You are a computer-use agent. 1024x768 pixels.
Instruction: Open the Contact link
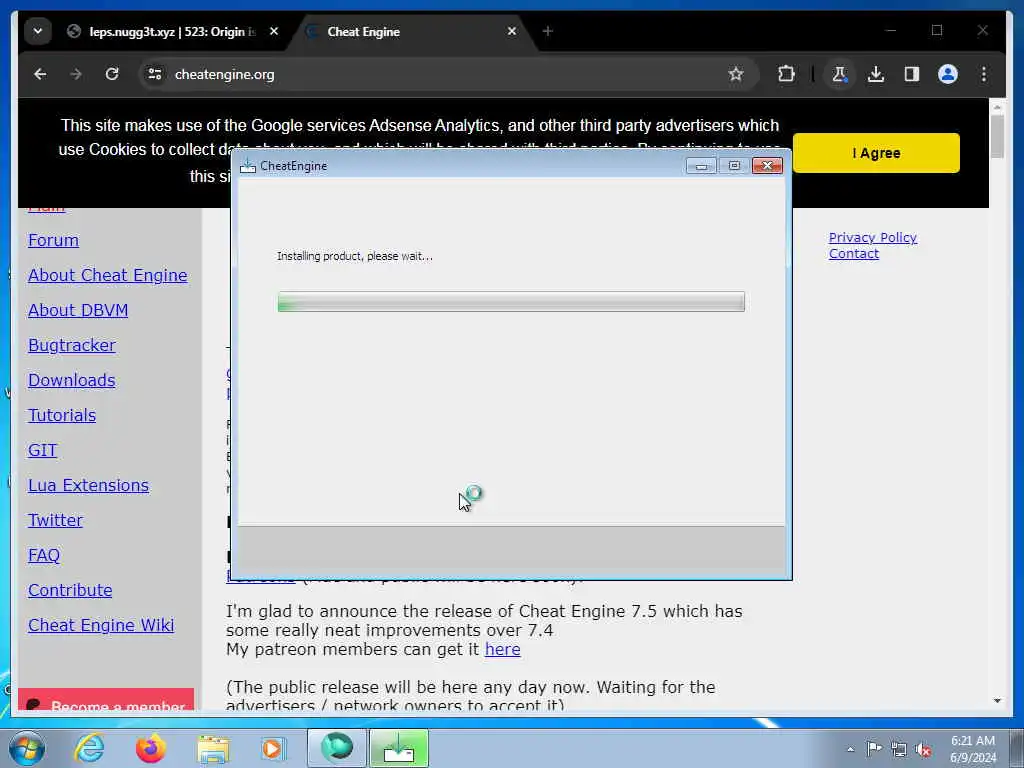854,253
